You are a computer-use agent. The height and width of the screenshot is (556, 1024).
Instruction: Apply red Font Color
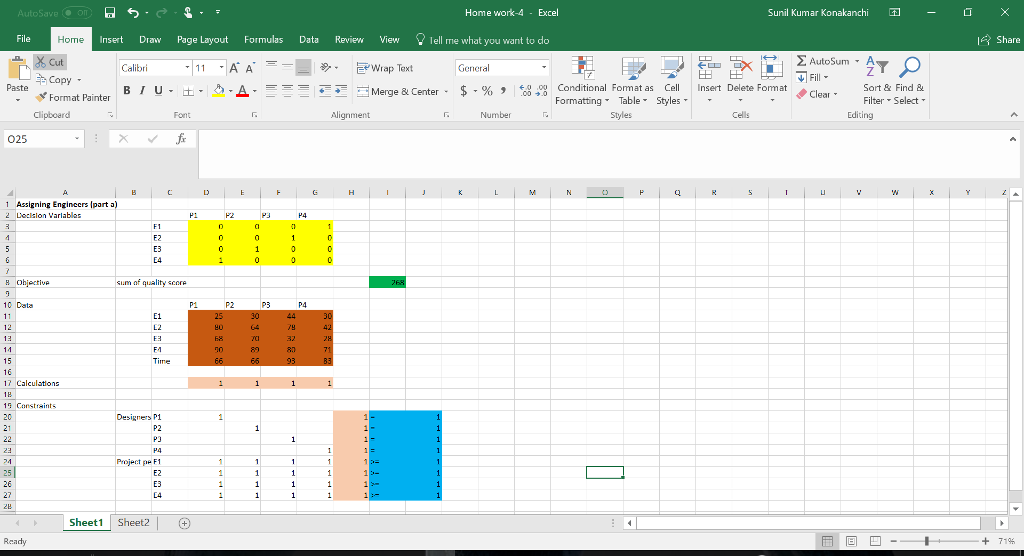point(242,91)
